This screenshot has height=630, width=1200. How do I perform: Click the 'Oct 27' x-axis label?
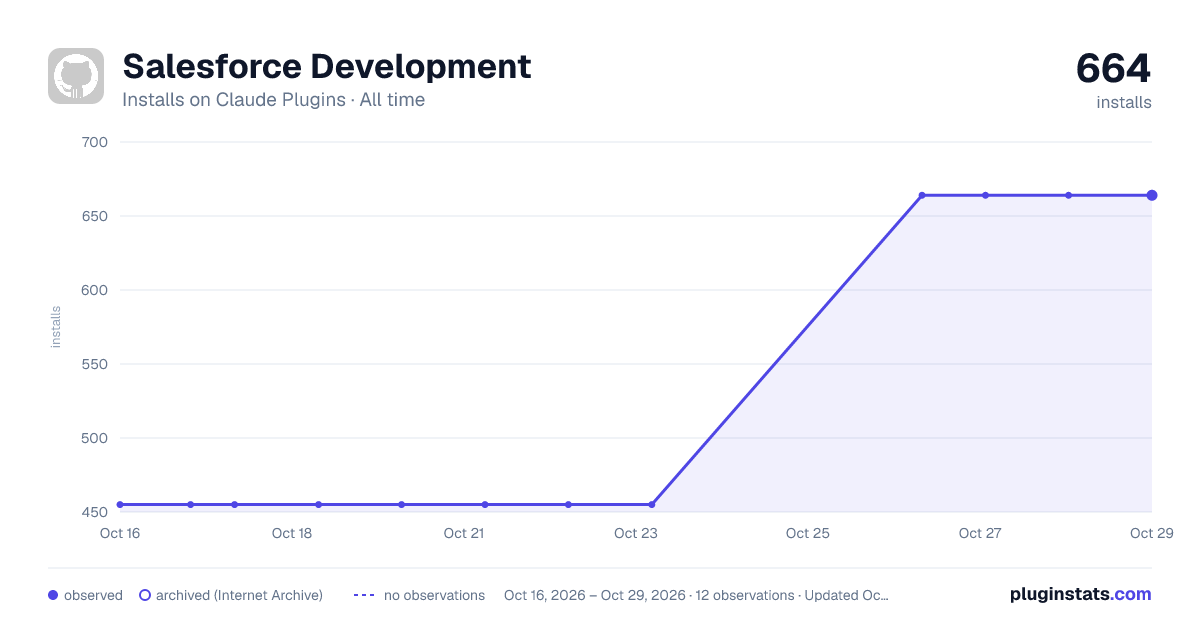pyautogui.click(x=980, y=533)
